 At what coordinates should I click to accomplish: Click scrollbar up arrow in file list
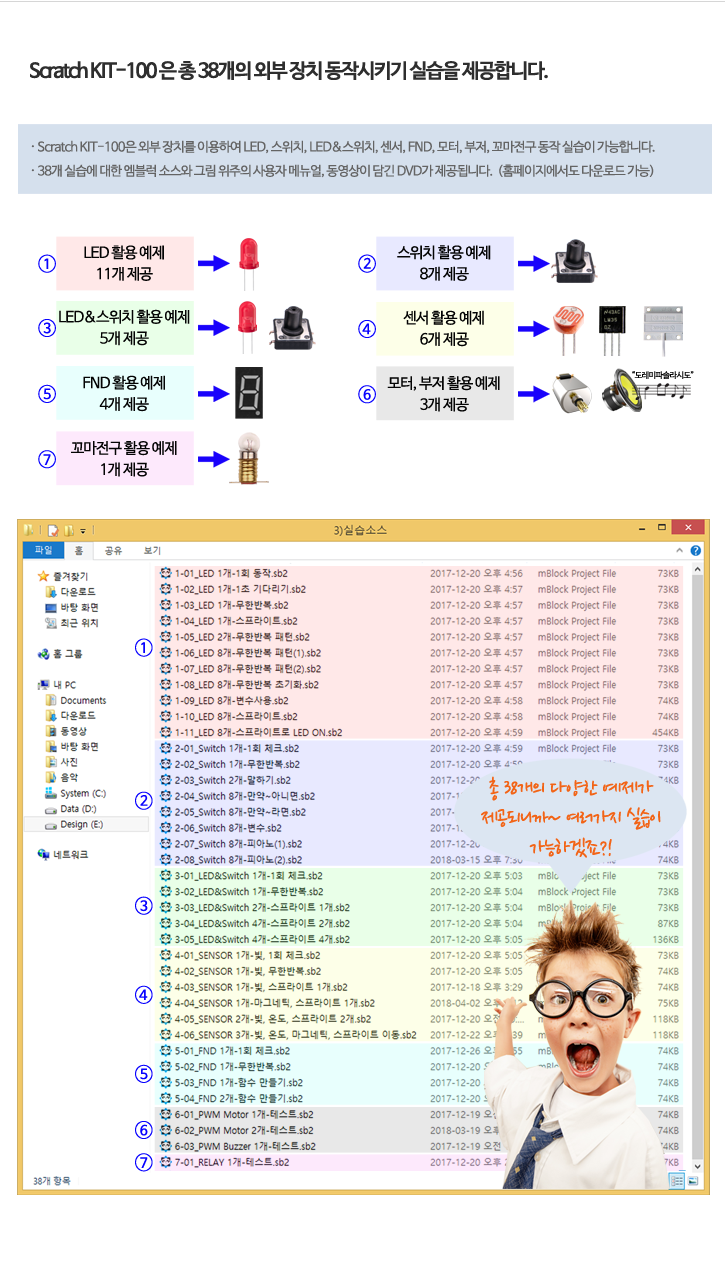(697, 571)
